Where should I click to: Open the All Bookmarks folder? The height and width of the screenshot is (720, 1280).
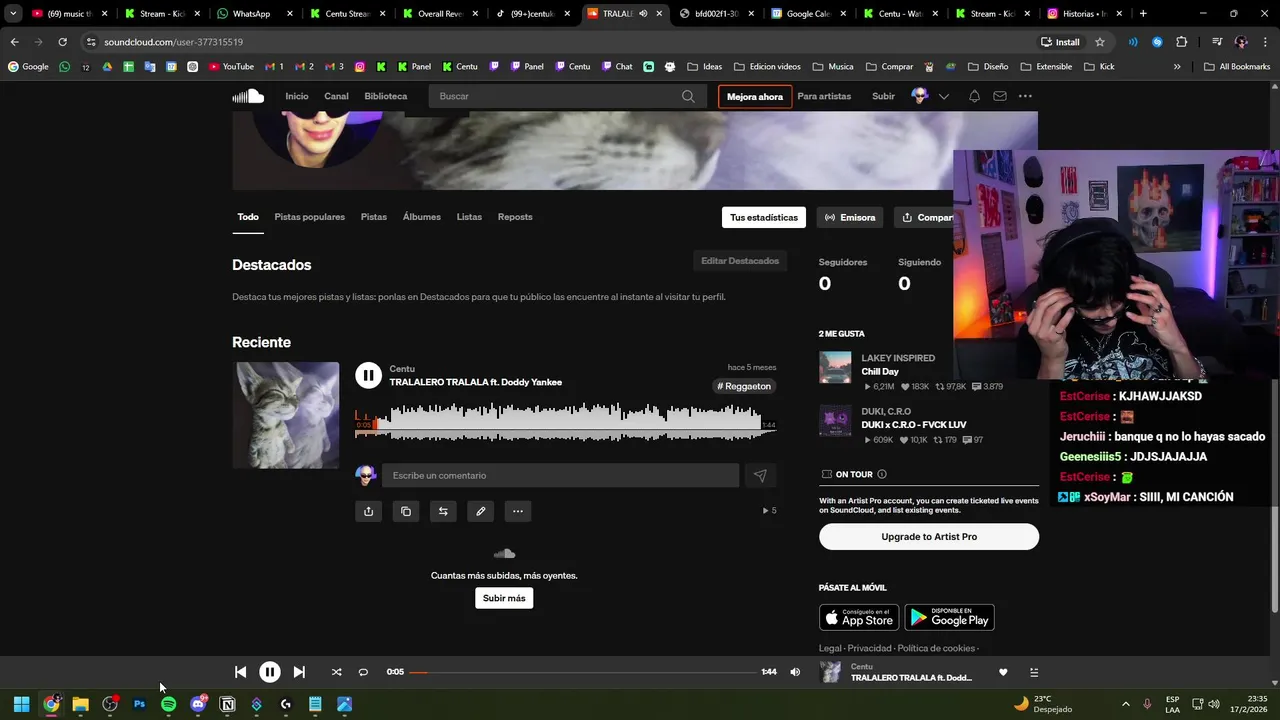click(1237, 67)
